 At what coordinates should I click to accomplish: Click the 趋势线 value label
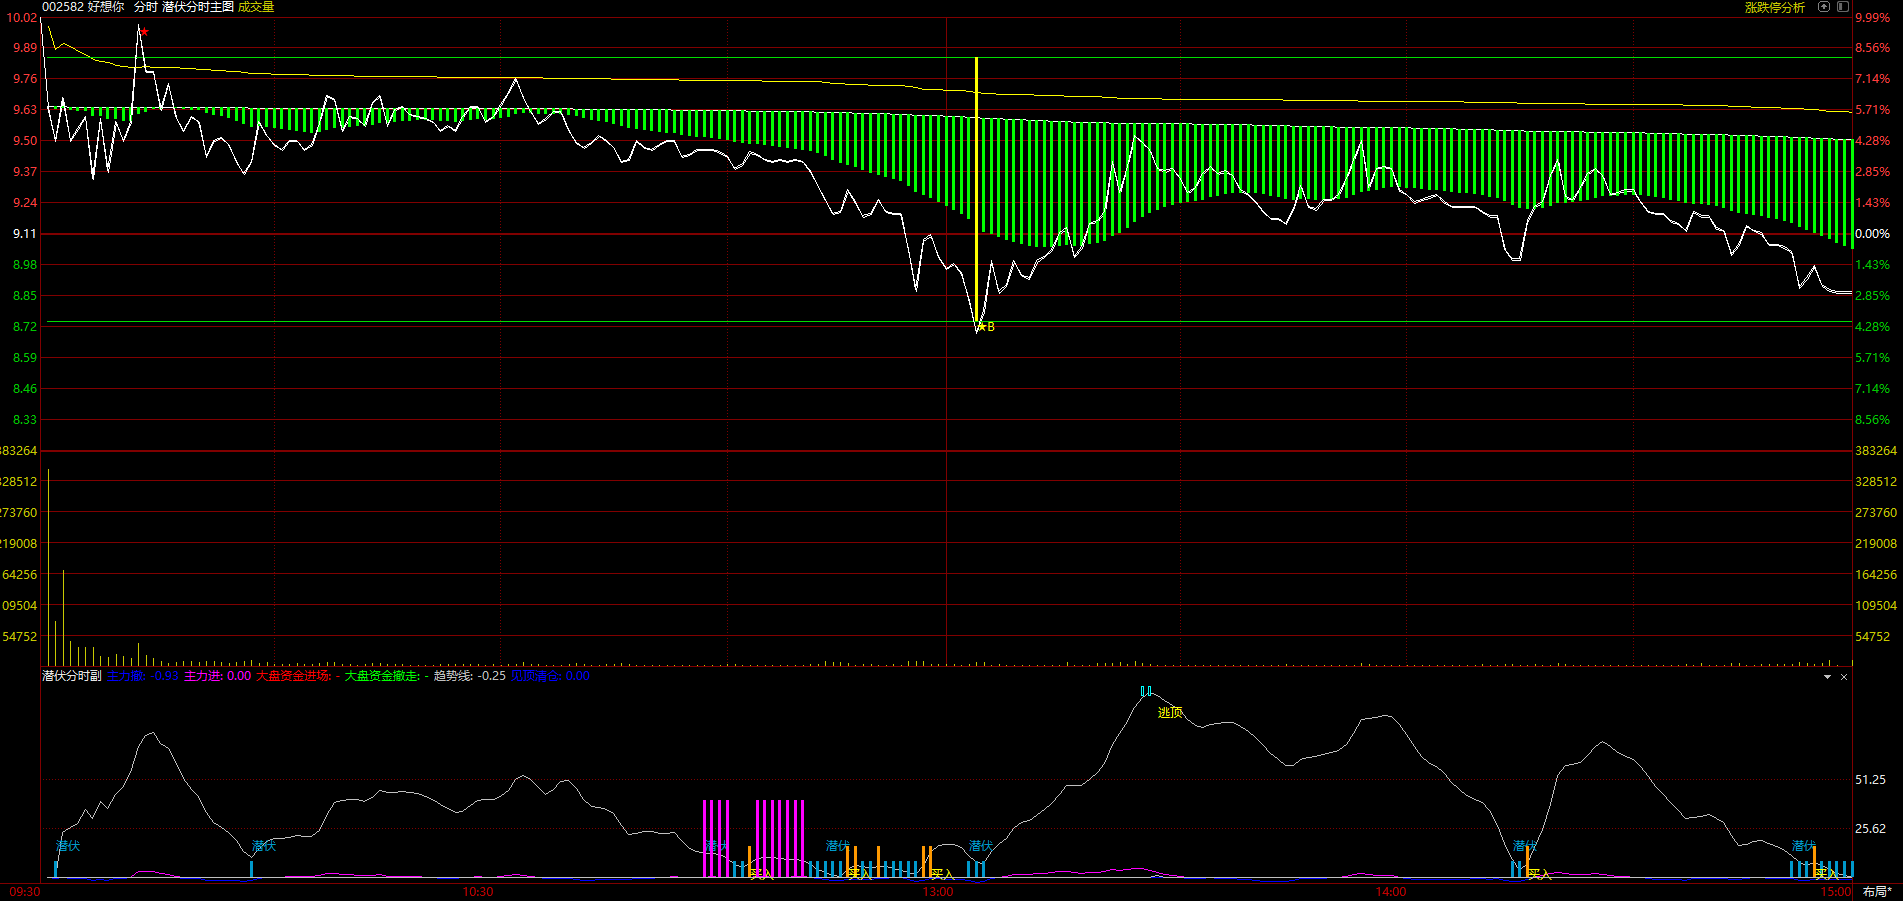click(470, 676)
